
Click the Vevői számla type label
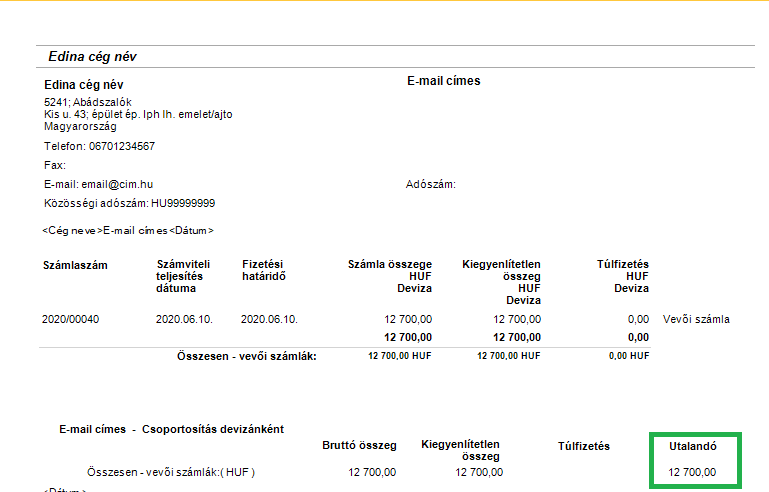click(x=696, y=319)
